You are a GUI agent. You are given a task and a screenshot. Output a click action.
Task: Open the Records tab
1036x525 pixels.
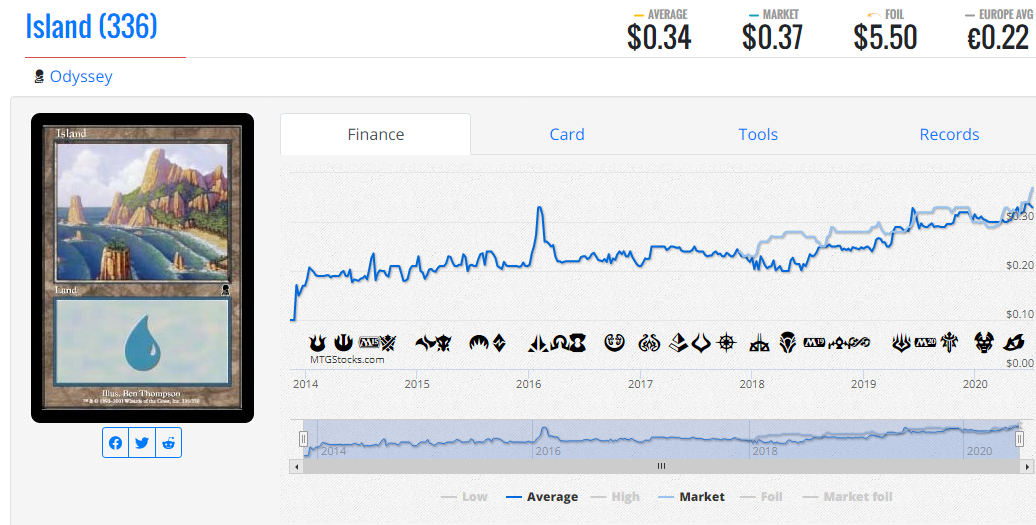tap(949, 135)
